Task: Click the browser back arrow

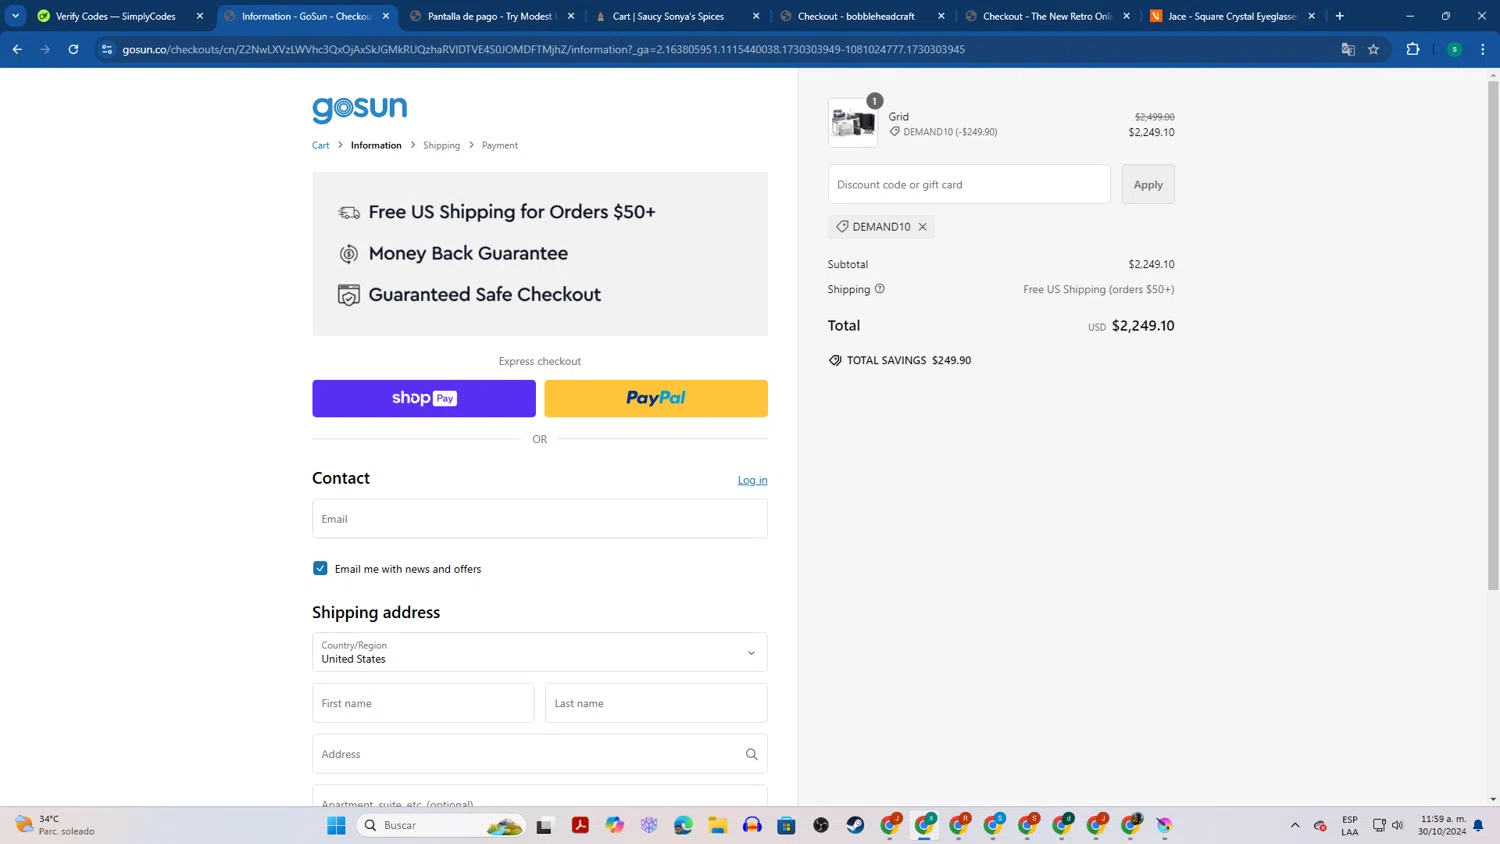Action: 17,49
